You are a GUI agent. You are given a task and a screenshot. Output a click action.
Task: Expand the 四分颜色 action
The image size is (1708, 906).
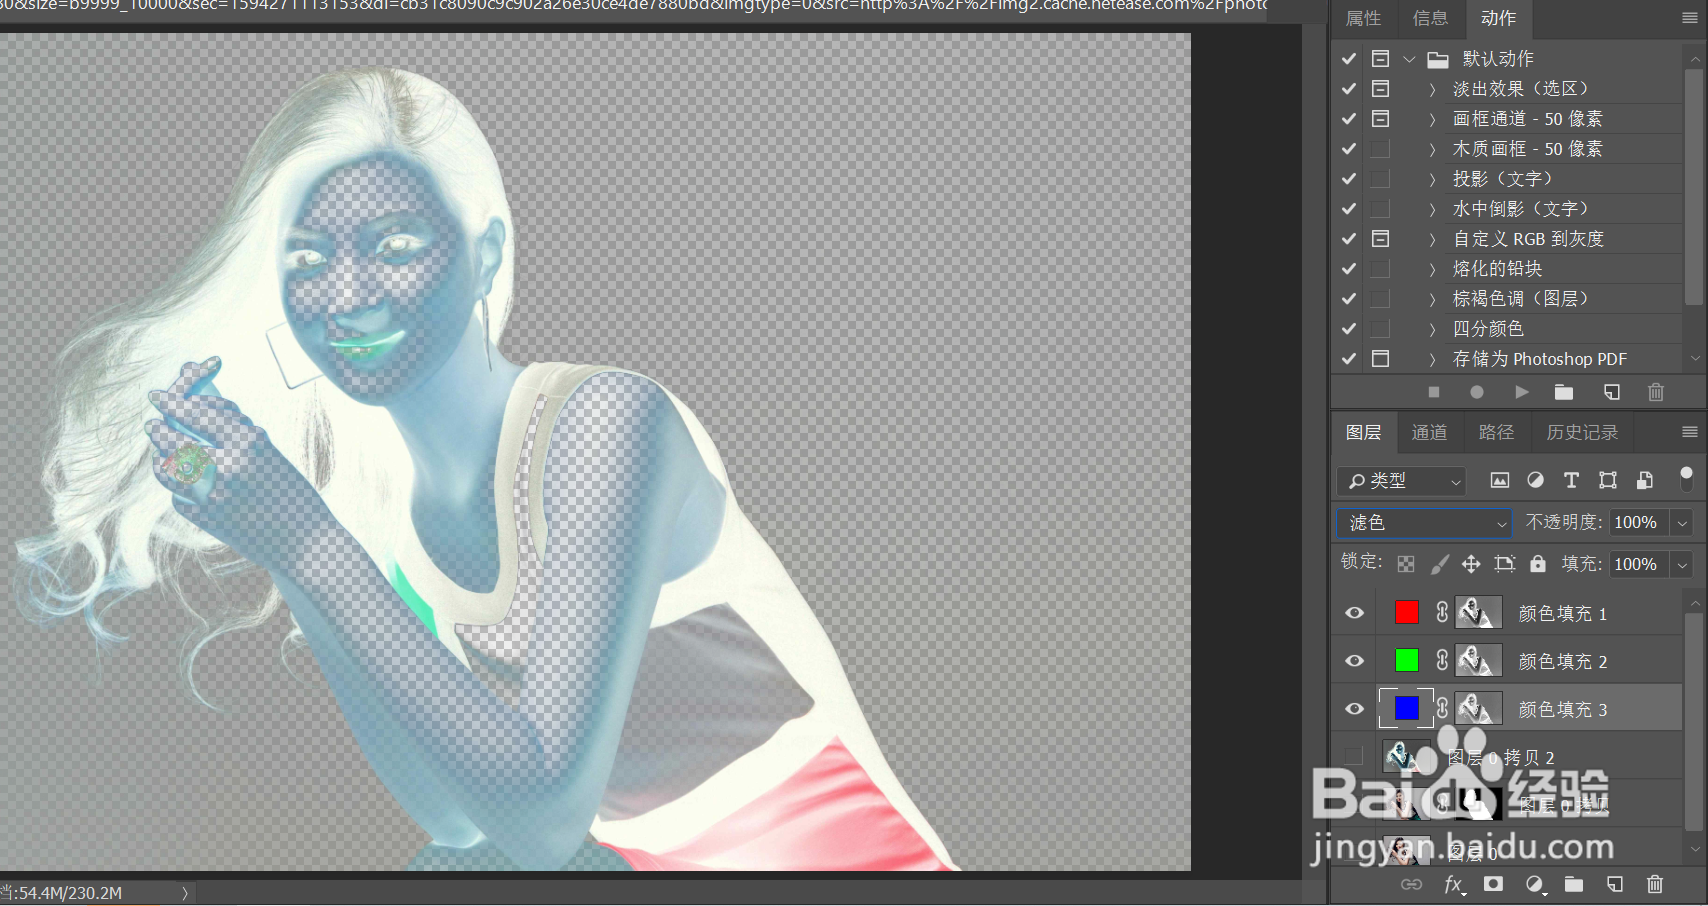[1432, 329]
